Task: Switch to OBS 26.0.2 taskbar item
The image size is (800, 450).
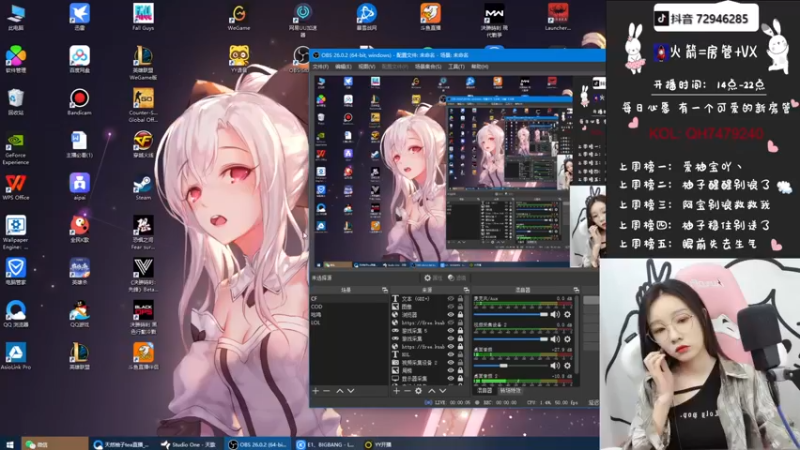Action: coord(259,444)
